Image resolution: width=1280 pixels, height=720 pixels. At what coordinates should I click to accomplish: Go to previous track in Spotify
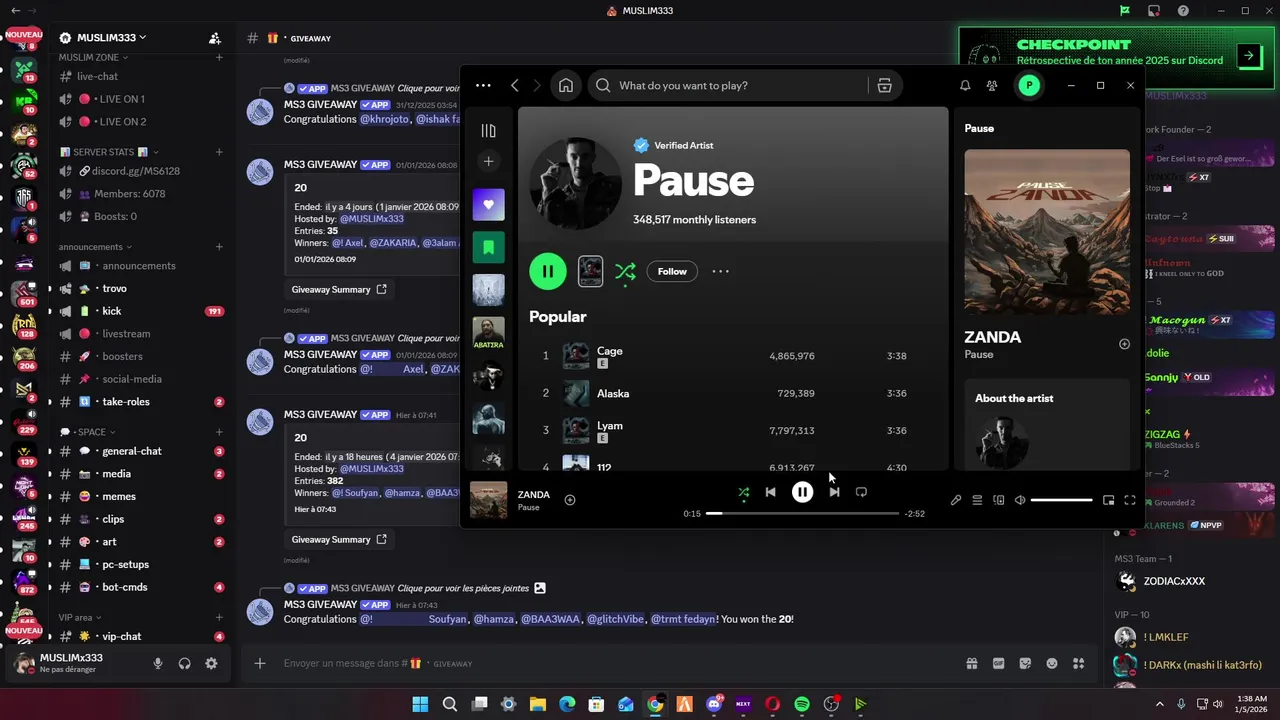(770, 492)
